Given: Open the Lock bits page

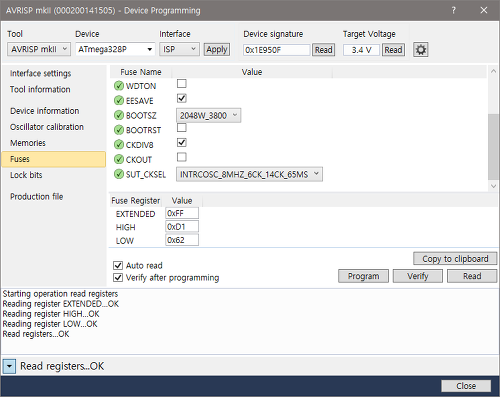Looking at the screenshot, I should coord(26,175).
